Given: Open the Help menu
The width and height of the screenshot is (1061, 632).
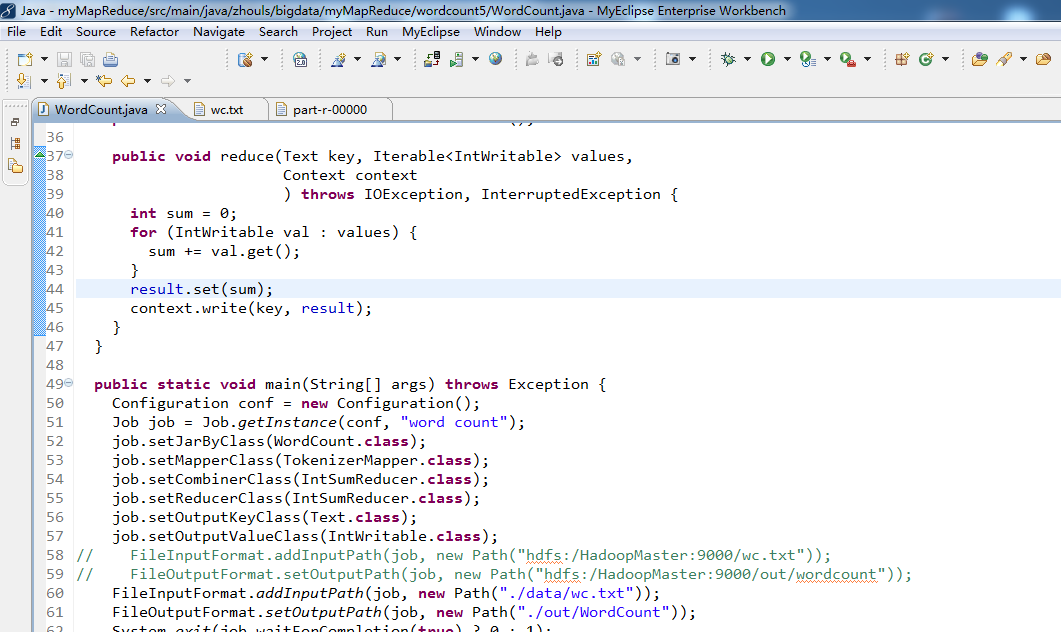Looking at the screenshot, I should click(548, 32).
